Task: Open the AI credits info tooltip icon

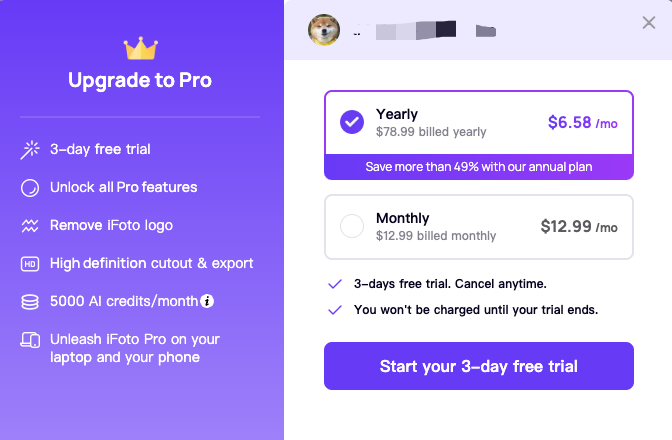Action: tap(207, 301)
